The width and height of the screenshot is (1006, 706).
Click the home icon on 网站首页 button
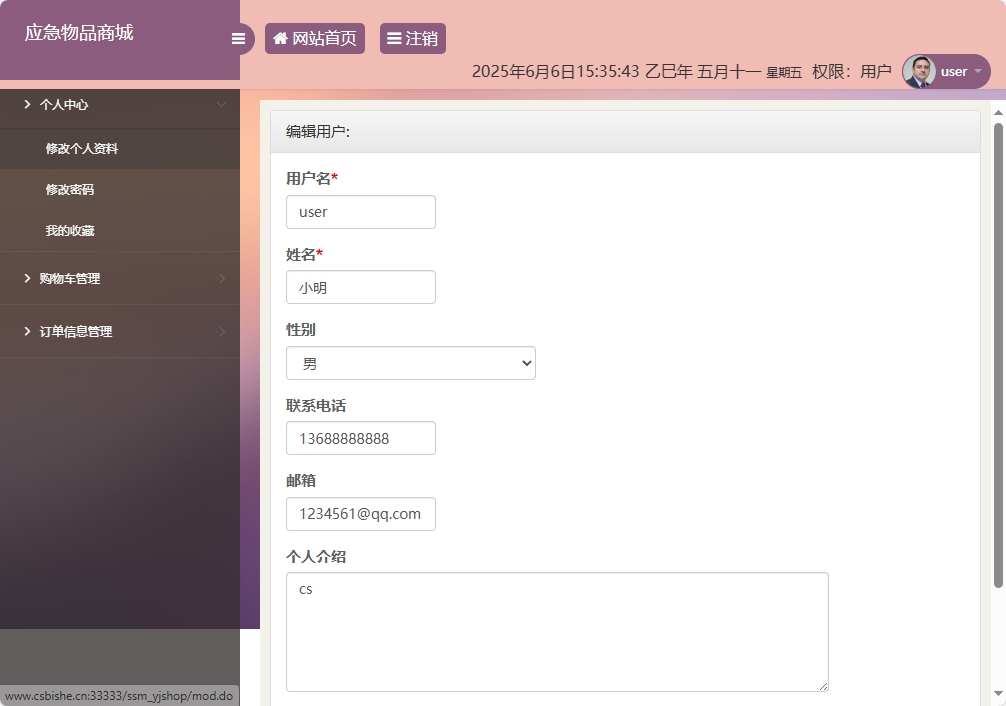click(283, 38)
